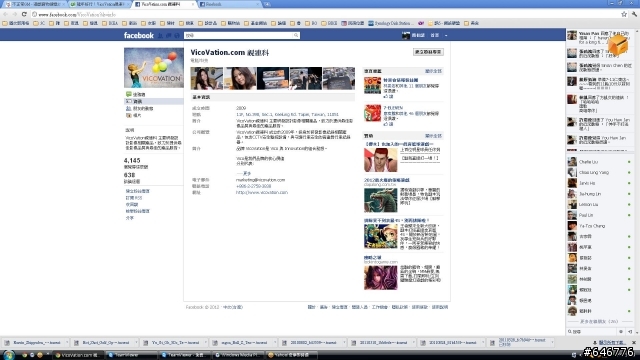640x360 pixels.
Task: Open the friend activity item in the sidebar
Action: tap(140, 109)
